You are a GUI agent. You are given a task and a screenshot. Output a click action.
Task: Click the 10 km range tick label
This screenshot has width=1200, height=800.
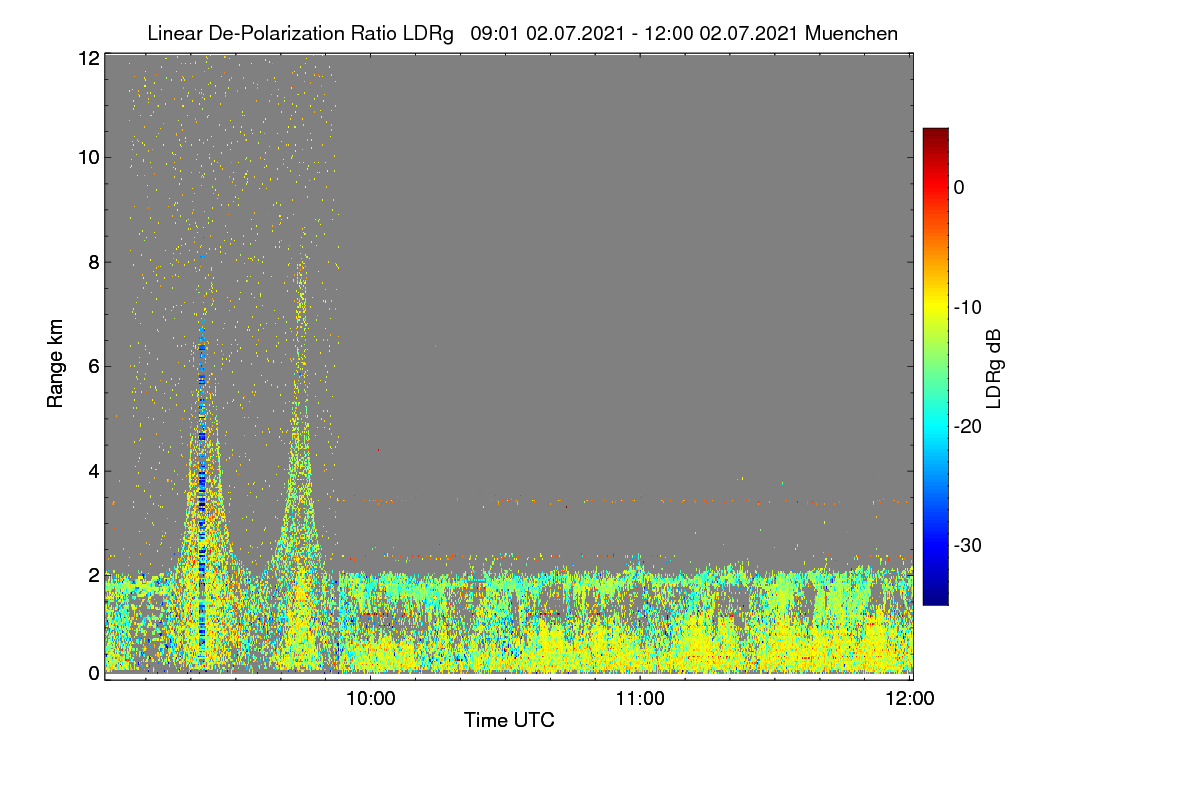point(88,157)
